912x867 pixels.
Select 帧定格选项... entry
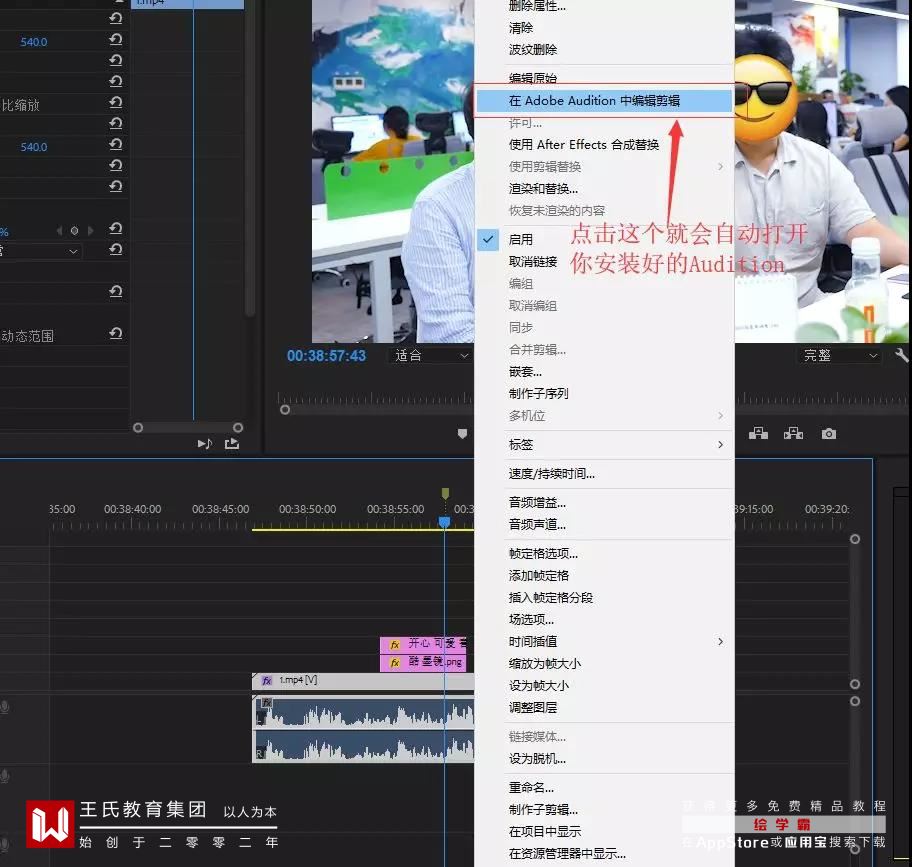tap(543, 553)
